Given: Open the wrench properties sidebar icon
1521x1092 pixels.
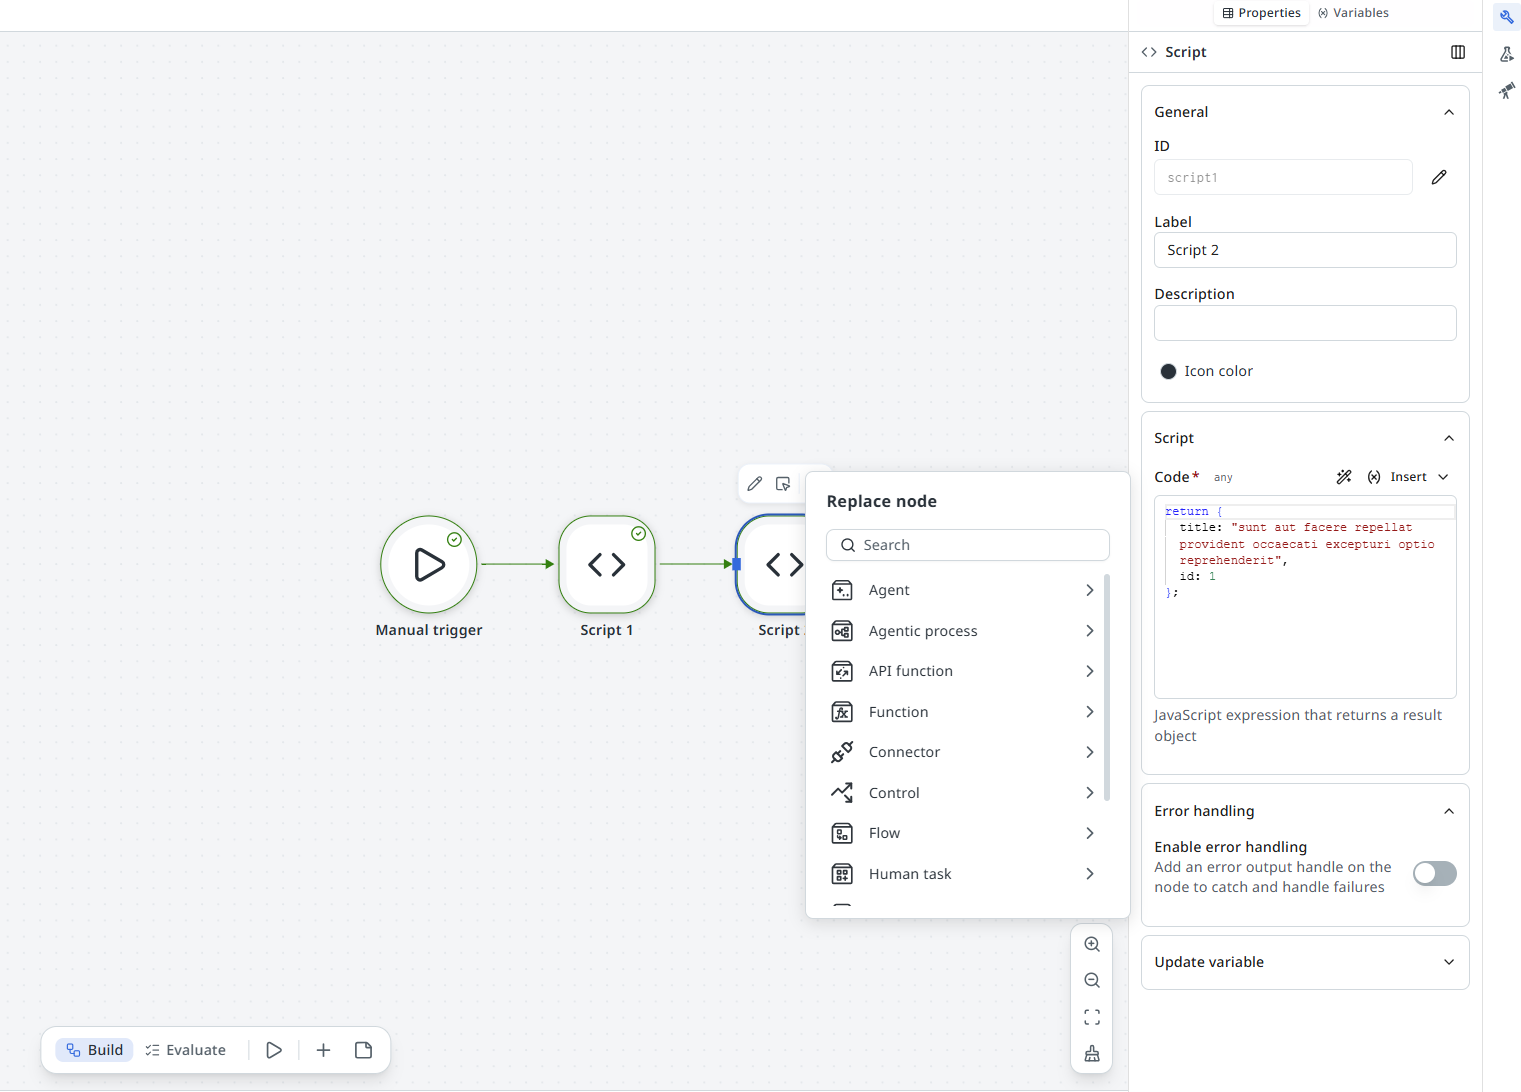Looking at the screenshot, I should (1507, 17).
